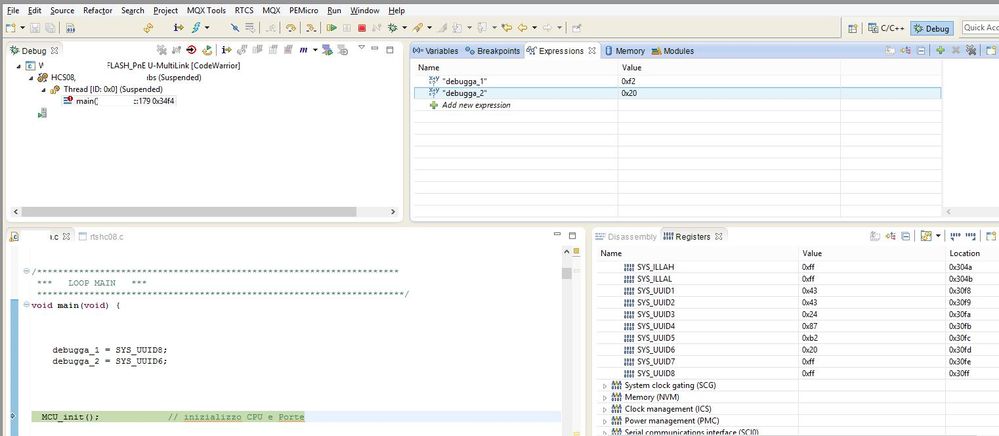Image resolution: width=999 pixels, height=436 pixels.
Task: Switch to the Memory tab
Action: click(x=624, y=51)
